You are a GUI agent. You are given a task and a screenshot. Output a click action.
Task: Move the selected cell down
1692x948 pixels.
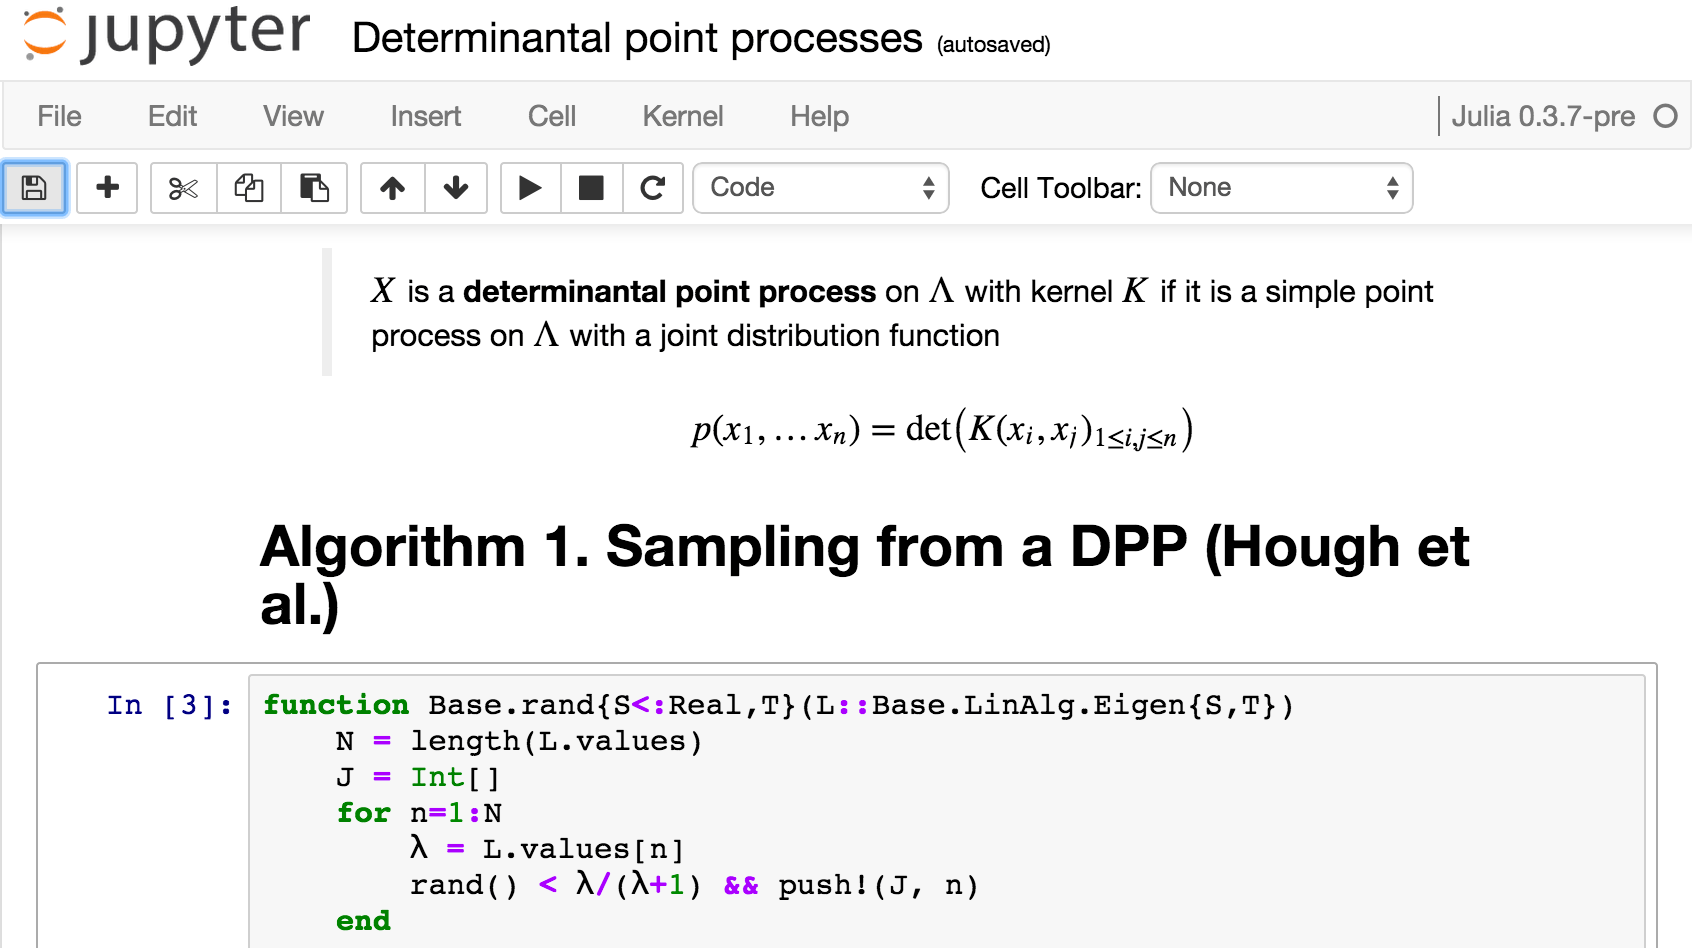[457, 188]
